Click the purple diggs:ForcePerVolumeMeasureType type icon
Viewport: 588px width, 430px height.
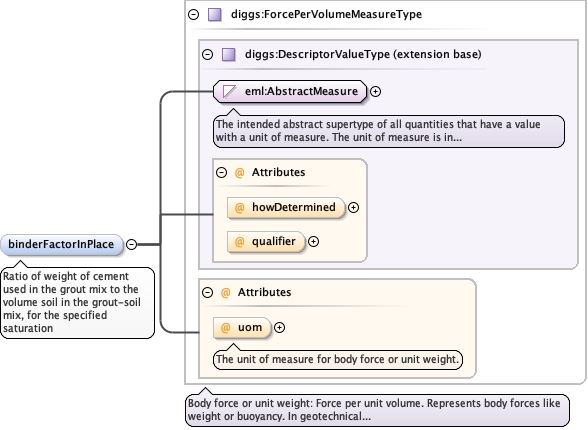point(215,15)
